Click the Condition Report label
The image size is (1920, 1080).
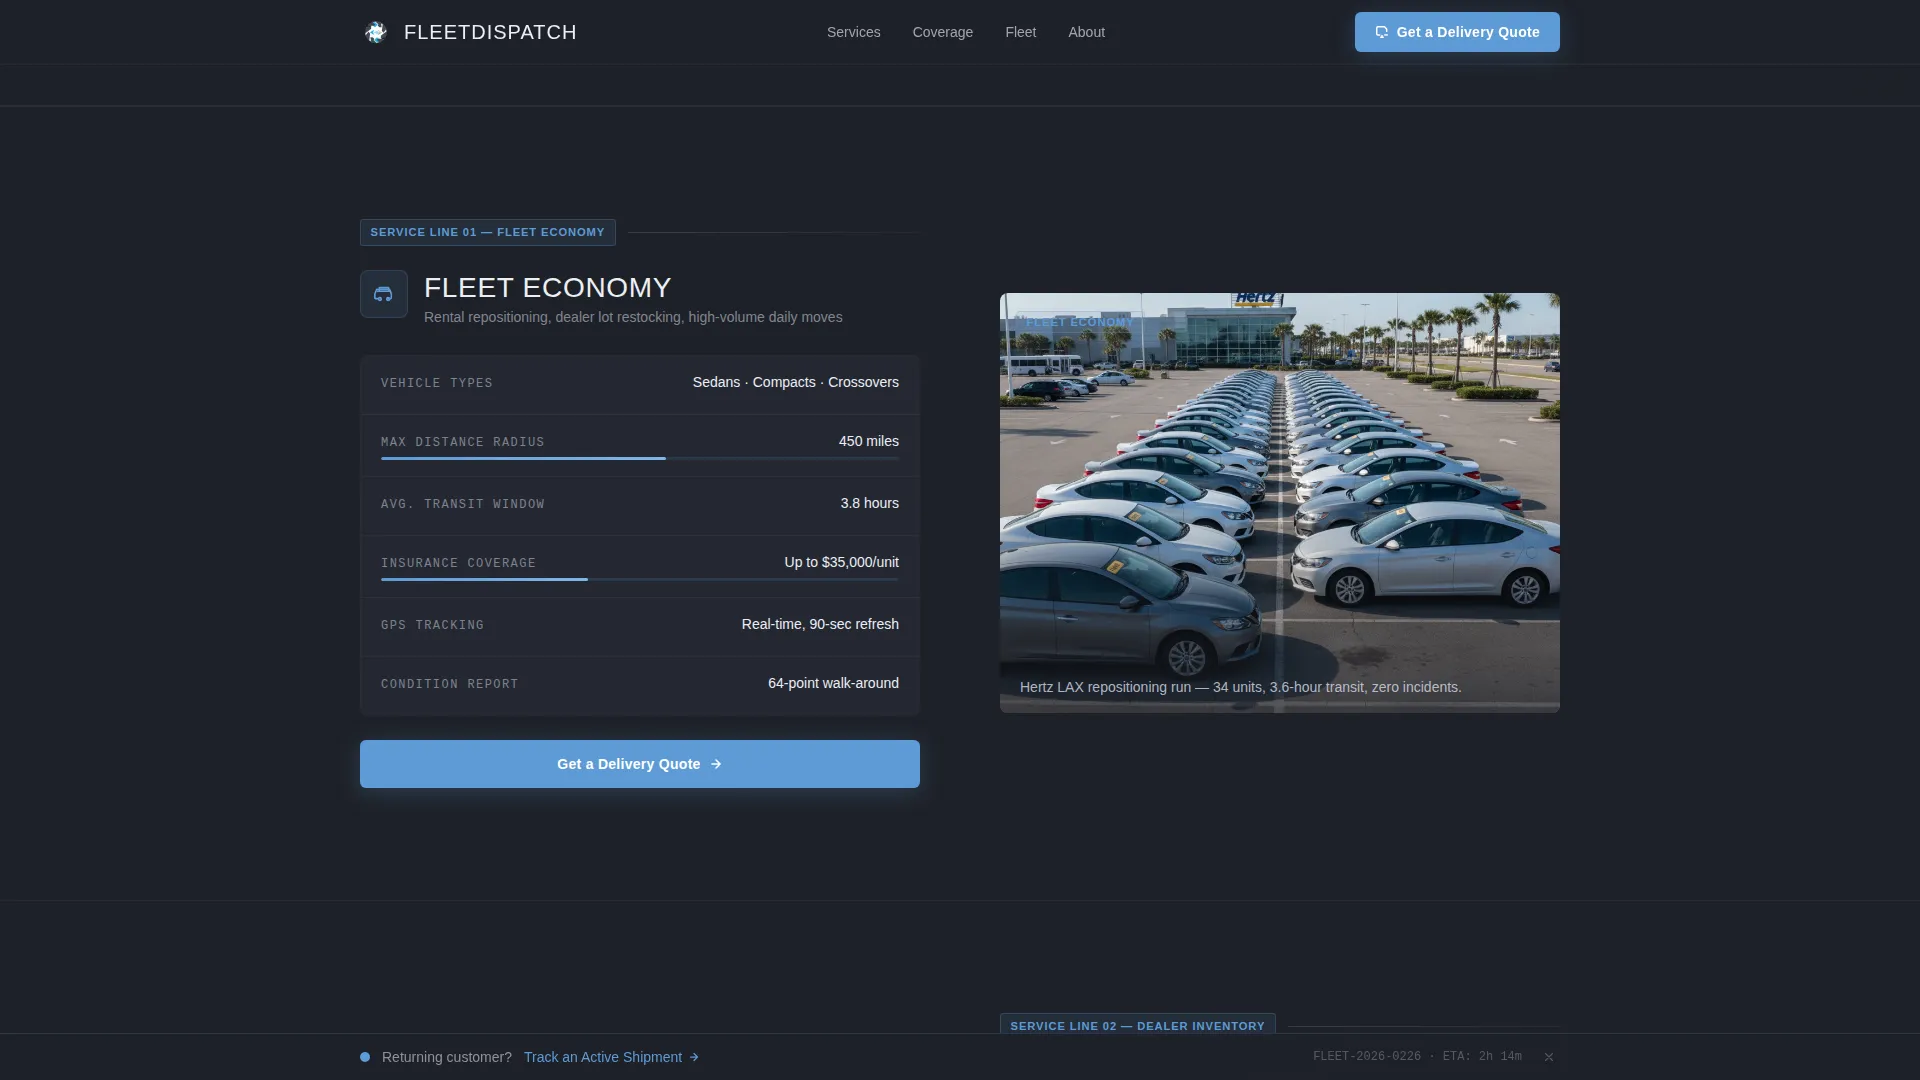point(449,684)
